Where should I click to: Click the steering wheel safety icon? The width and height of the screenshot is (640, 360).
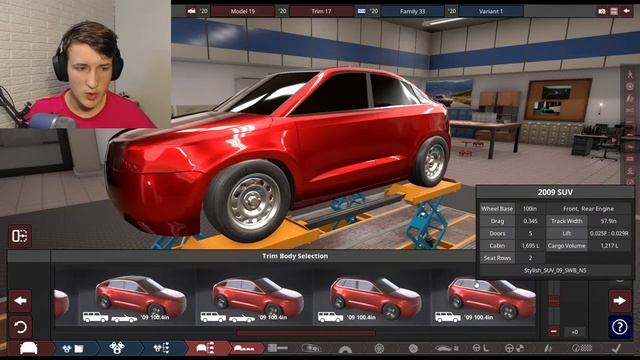[514, 348]
